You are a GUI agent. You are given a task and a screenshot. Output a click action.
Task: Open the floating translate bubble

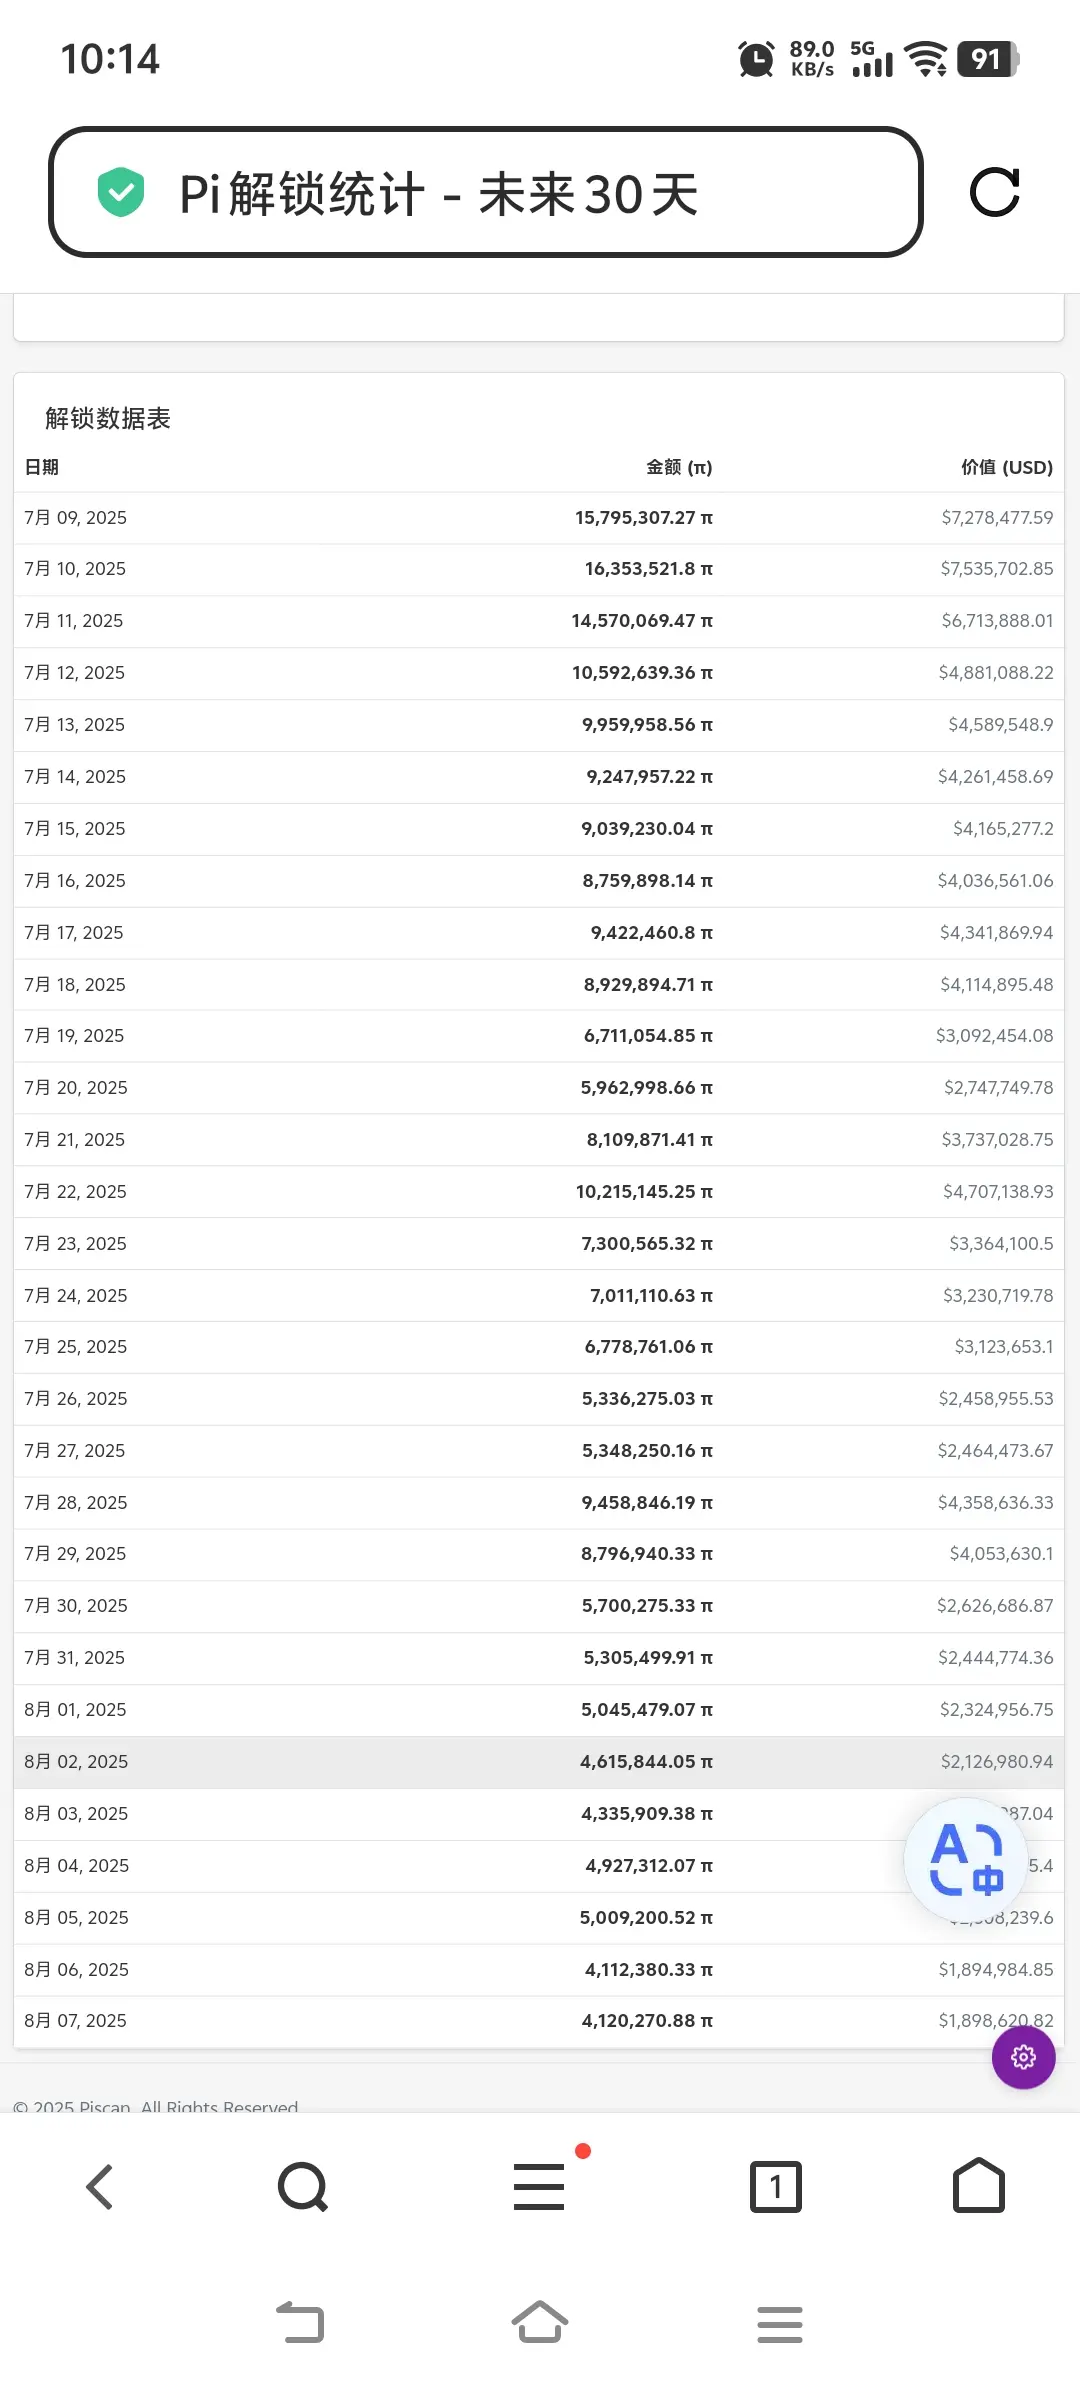(966, 1859)
